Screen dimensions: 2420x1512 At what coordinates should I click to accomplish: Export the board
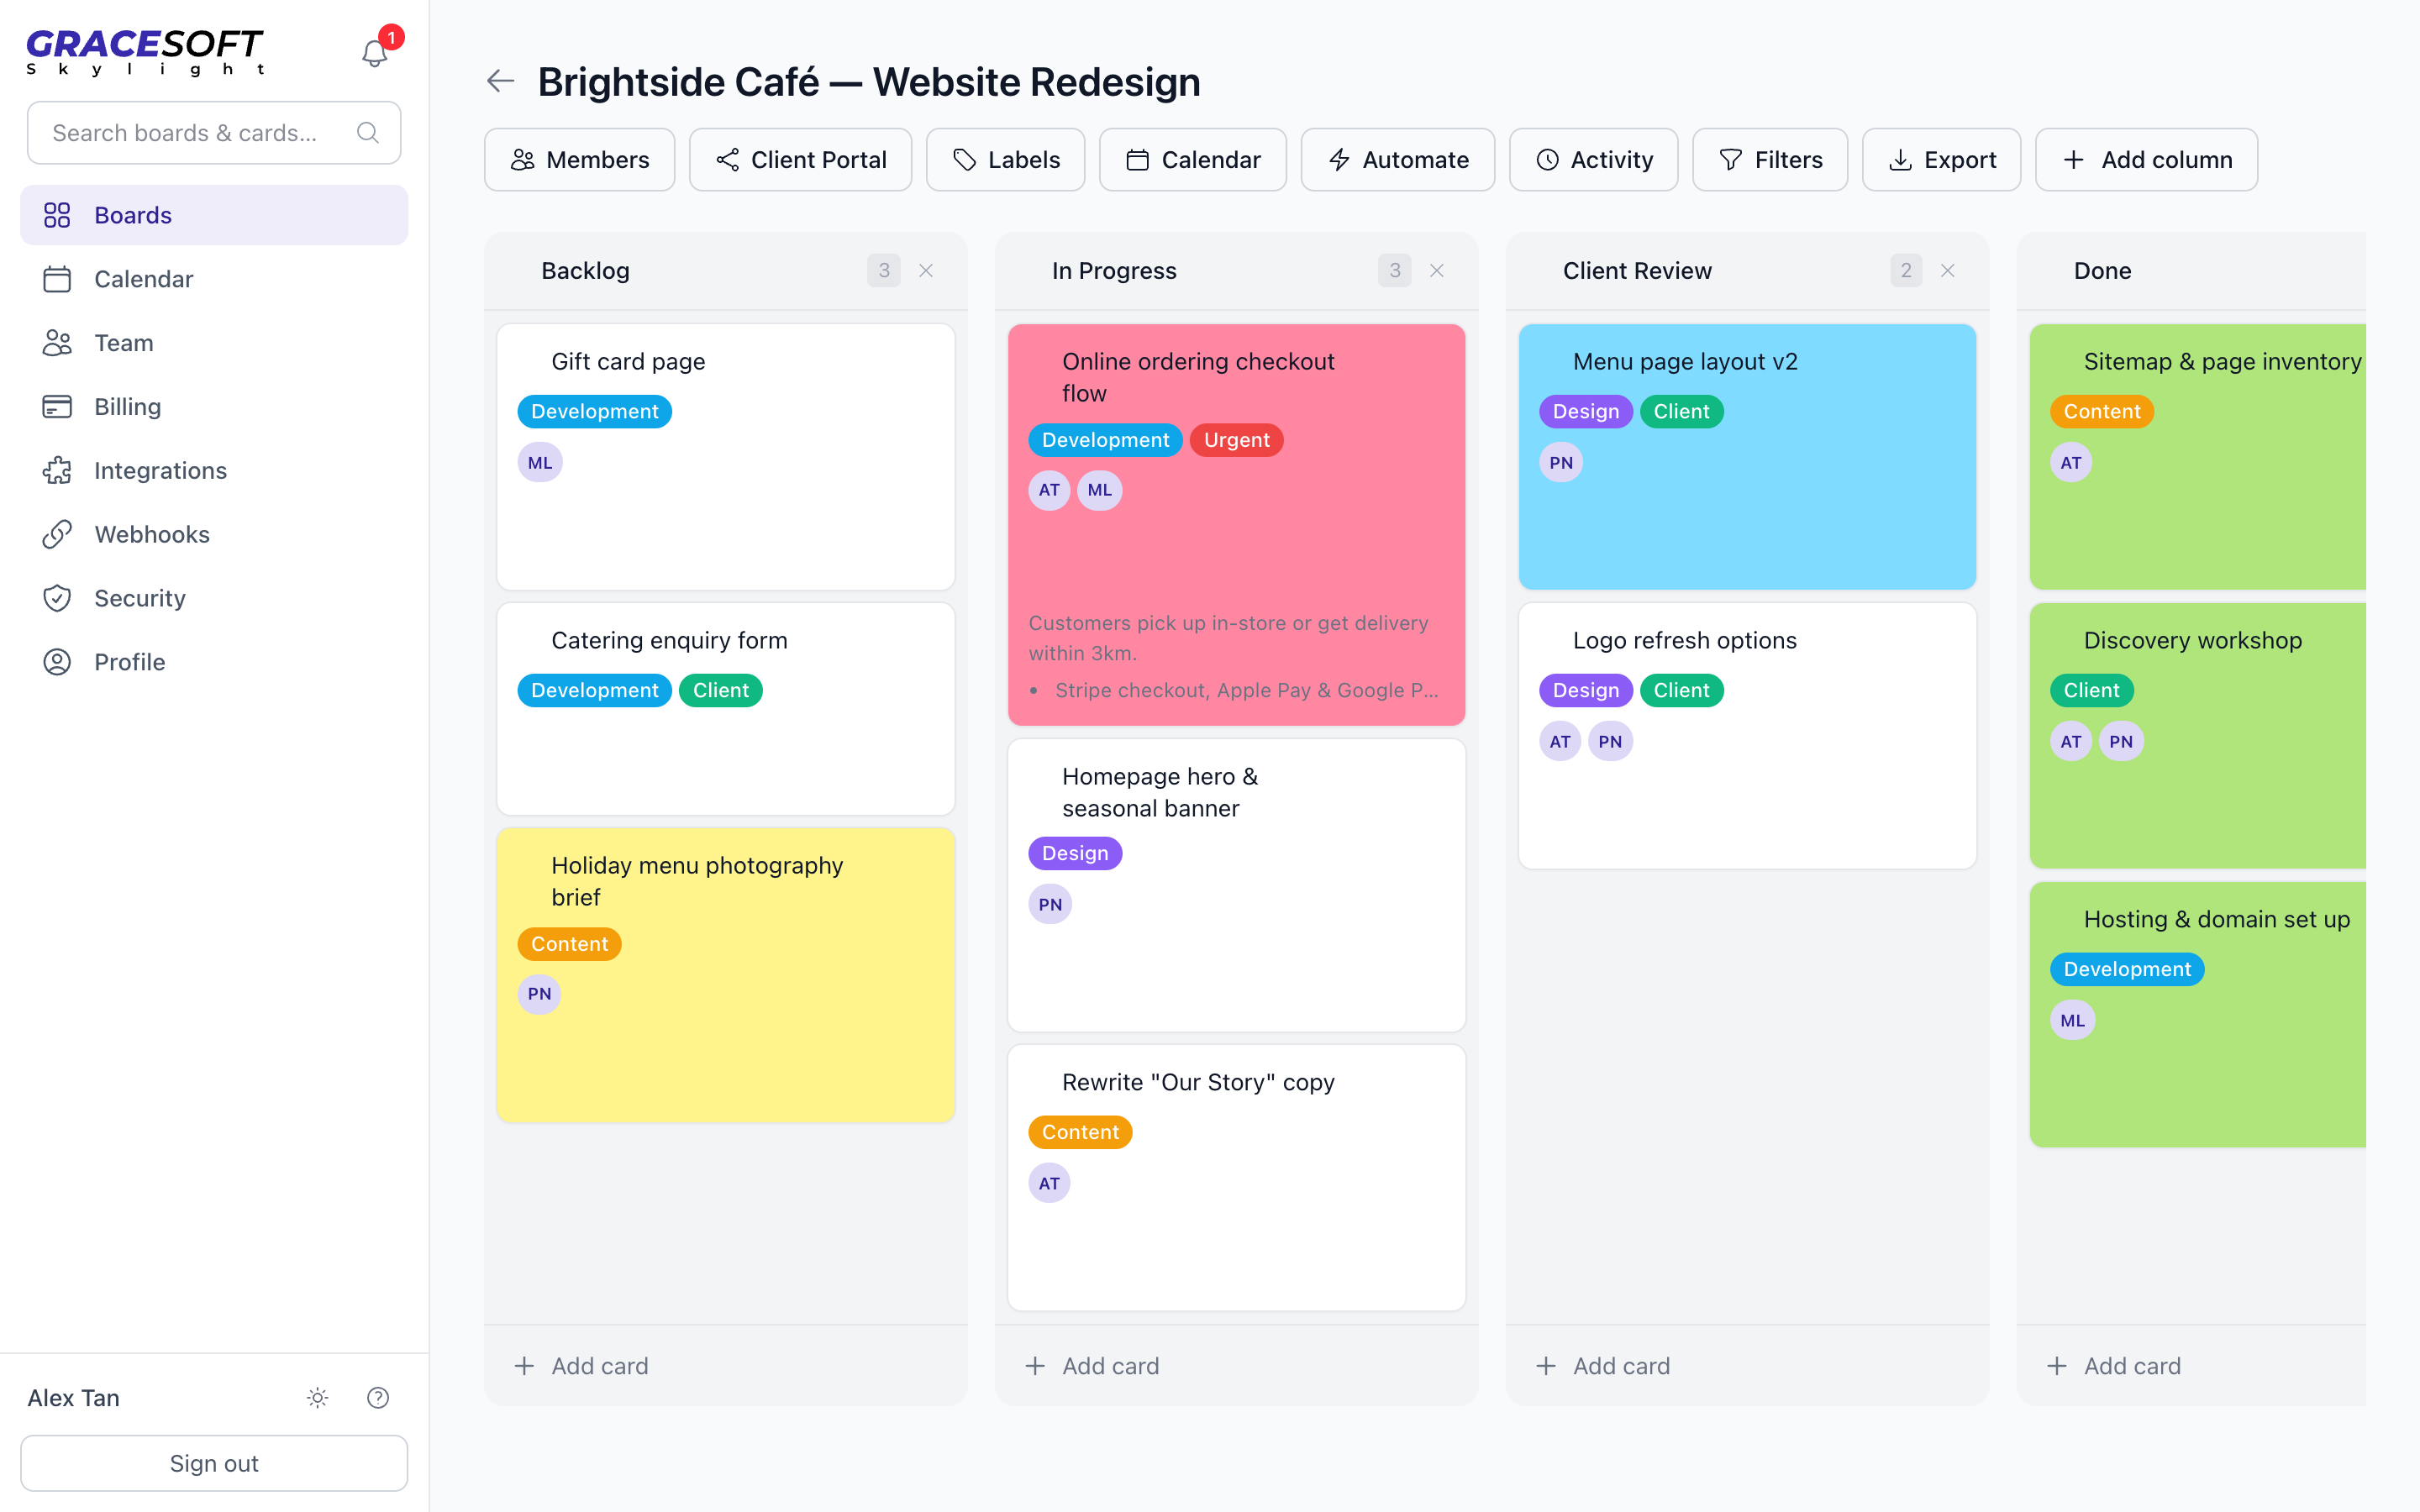tap(1941, 160)
